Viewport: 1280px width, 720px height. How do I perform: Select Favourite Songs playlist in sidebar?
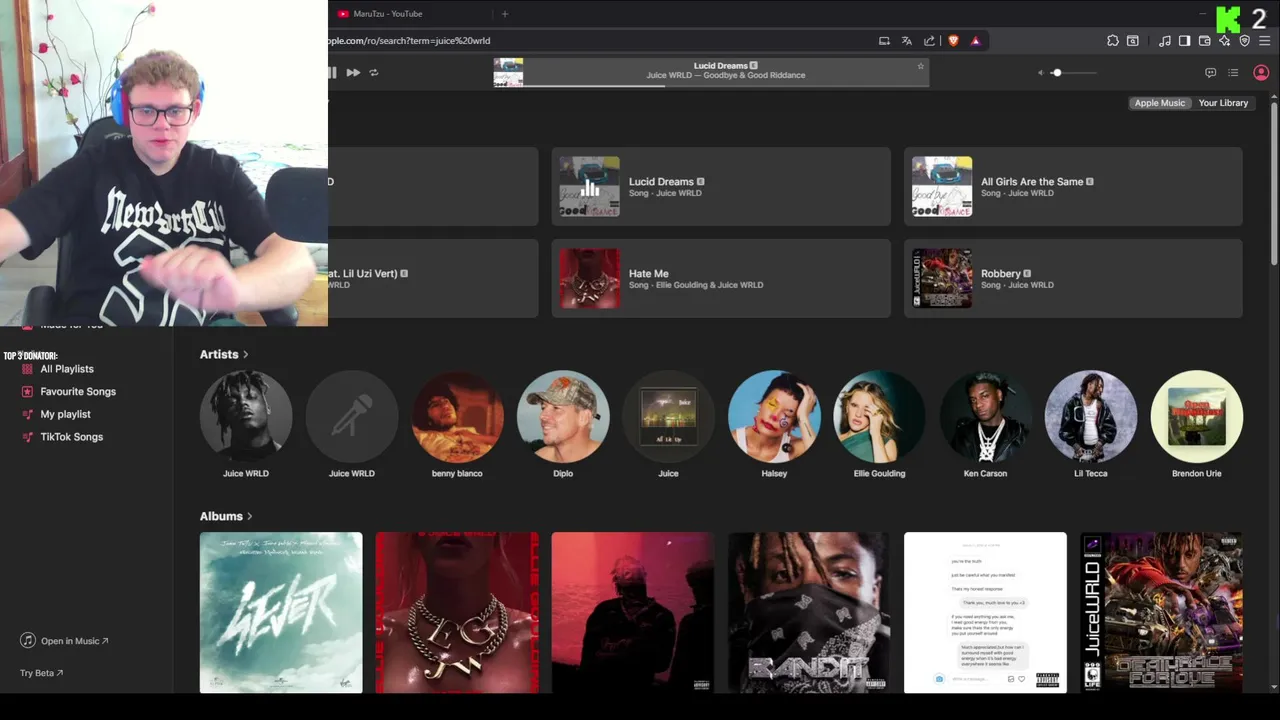tap(77, 392)
